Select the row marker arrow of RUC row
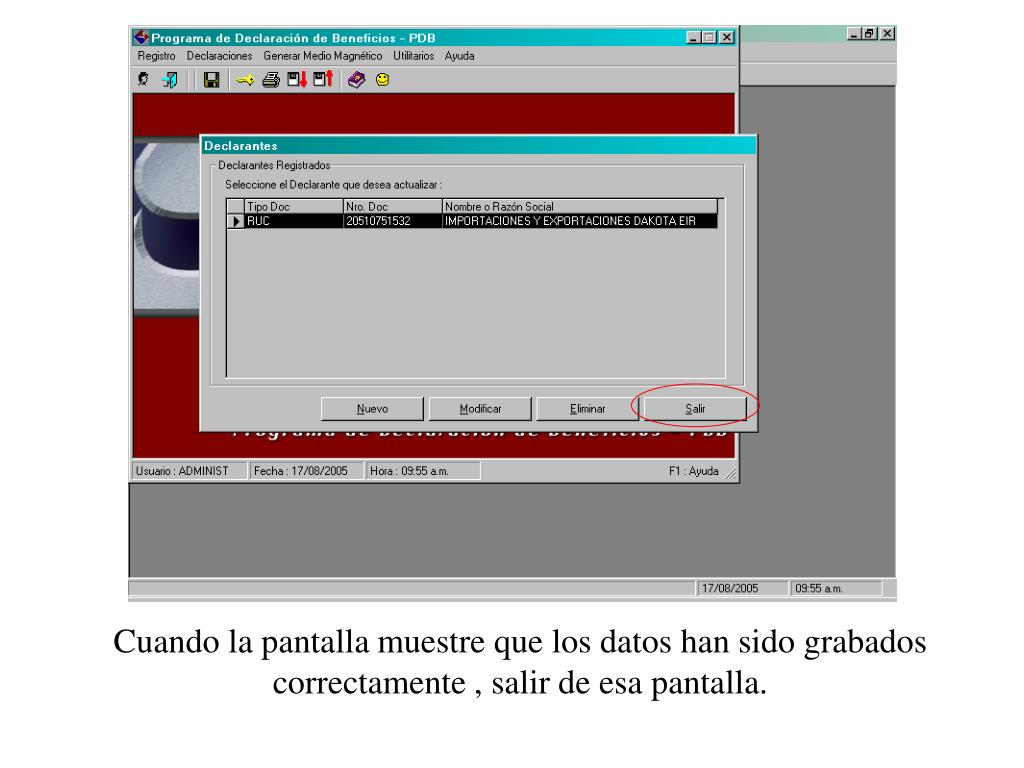This screenshot has width=1024, height=768. pyautogui.click(x=236, y=221)
